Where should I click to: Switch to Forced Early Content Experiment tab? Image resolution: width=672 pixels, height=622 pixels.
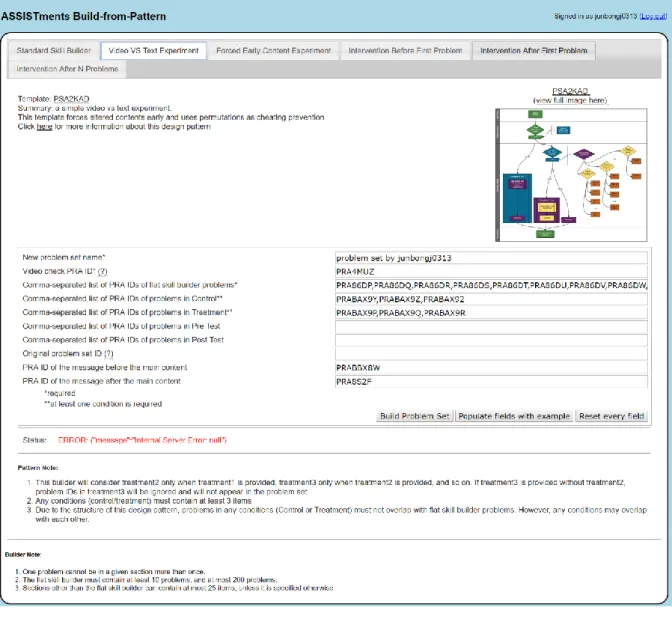pos(273,51)
